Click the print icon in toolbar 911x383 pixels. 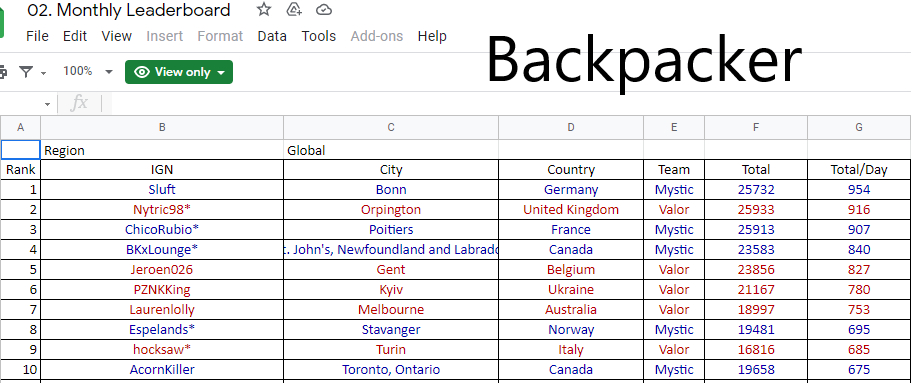tap(3, 71)
